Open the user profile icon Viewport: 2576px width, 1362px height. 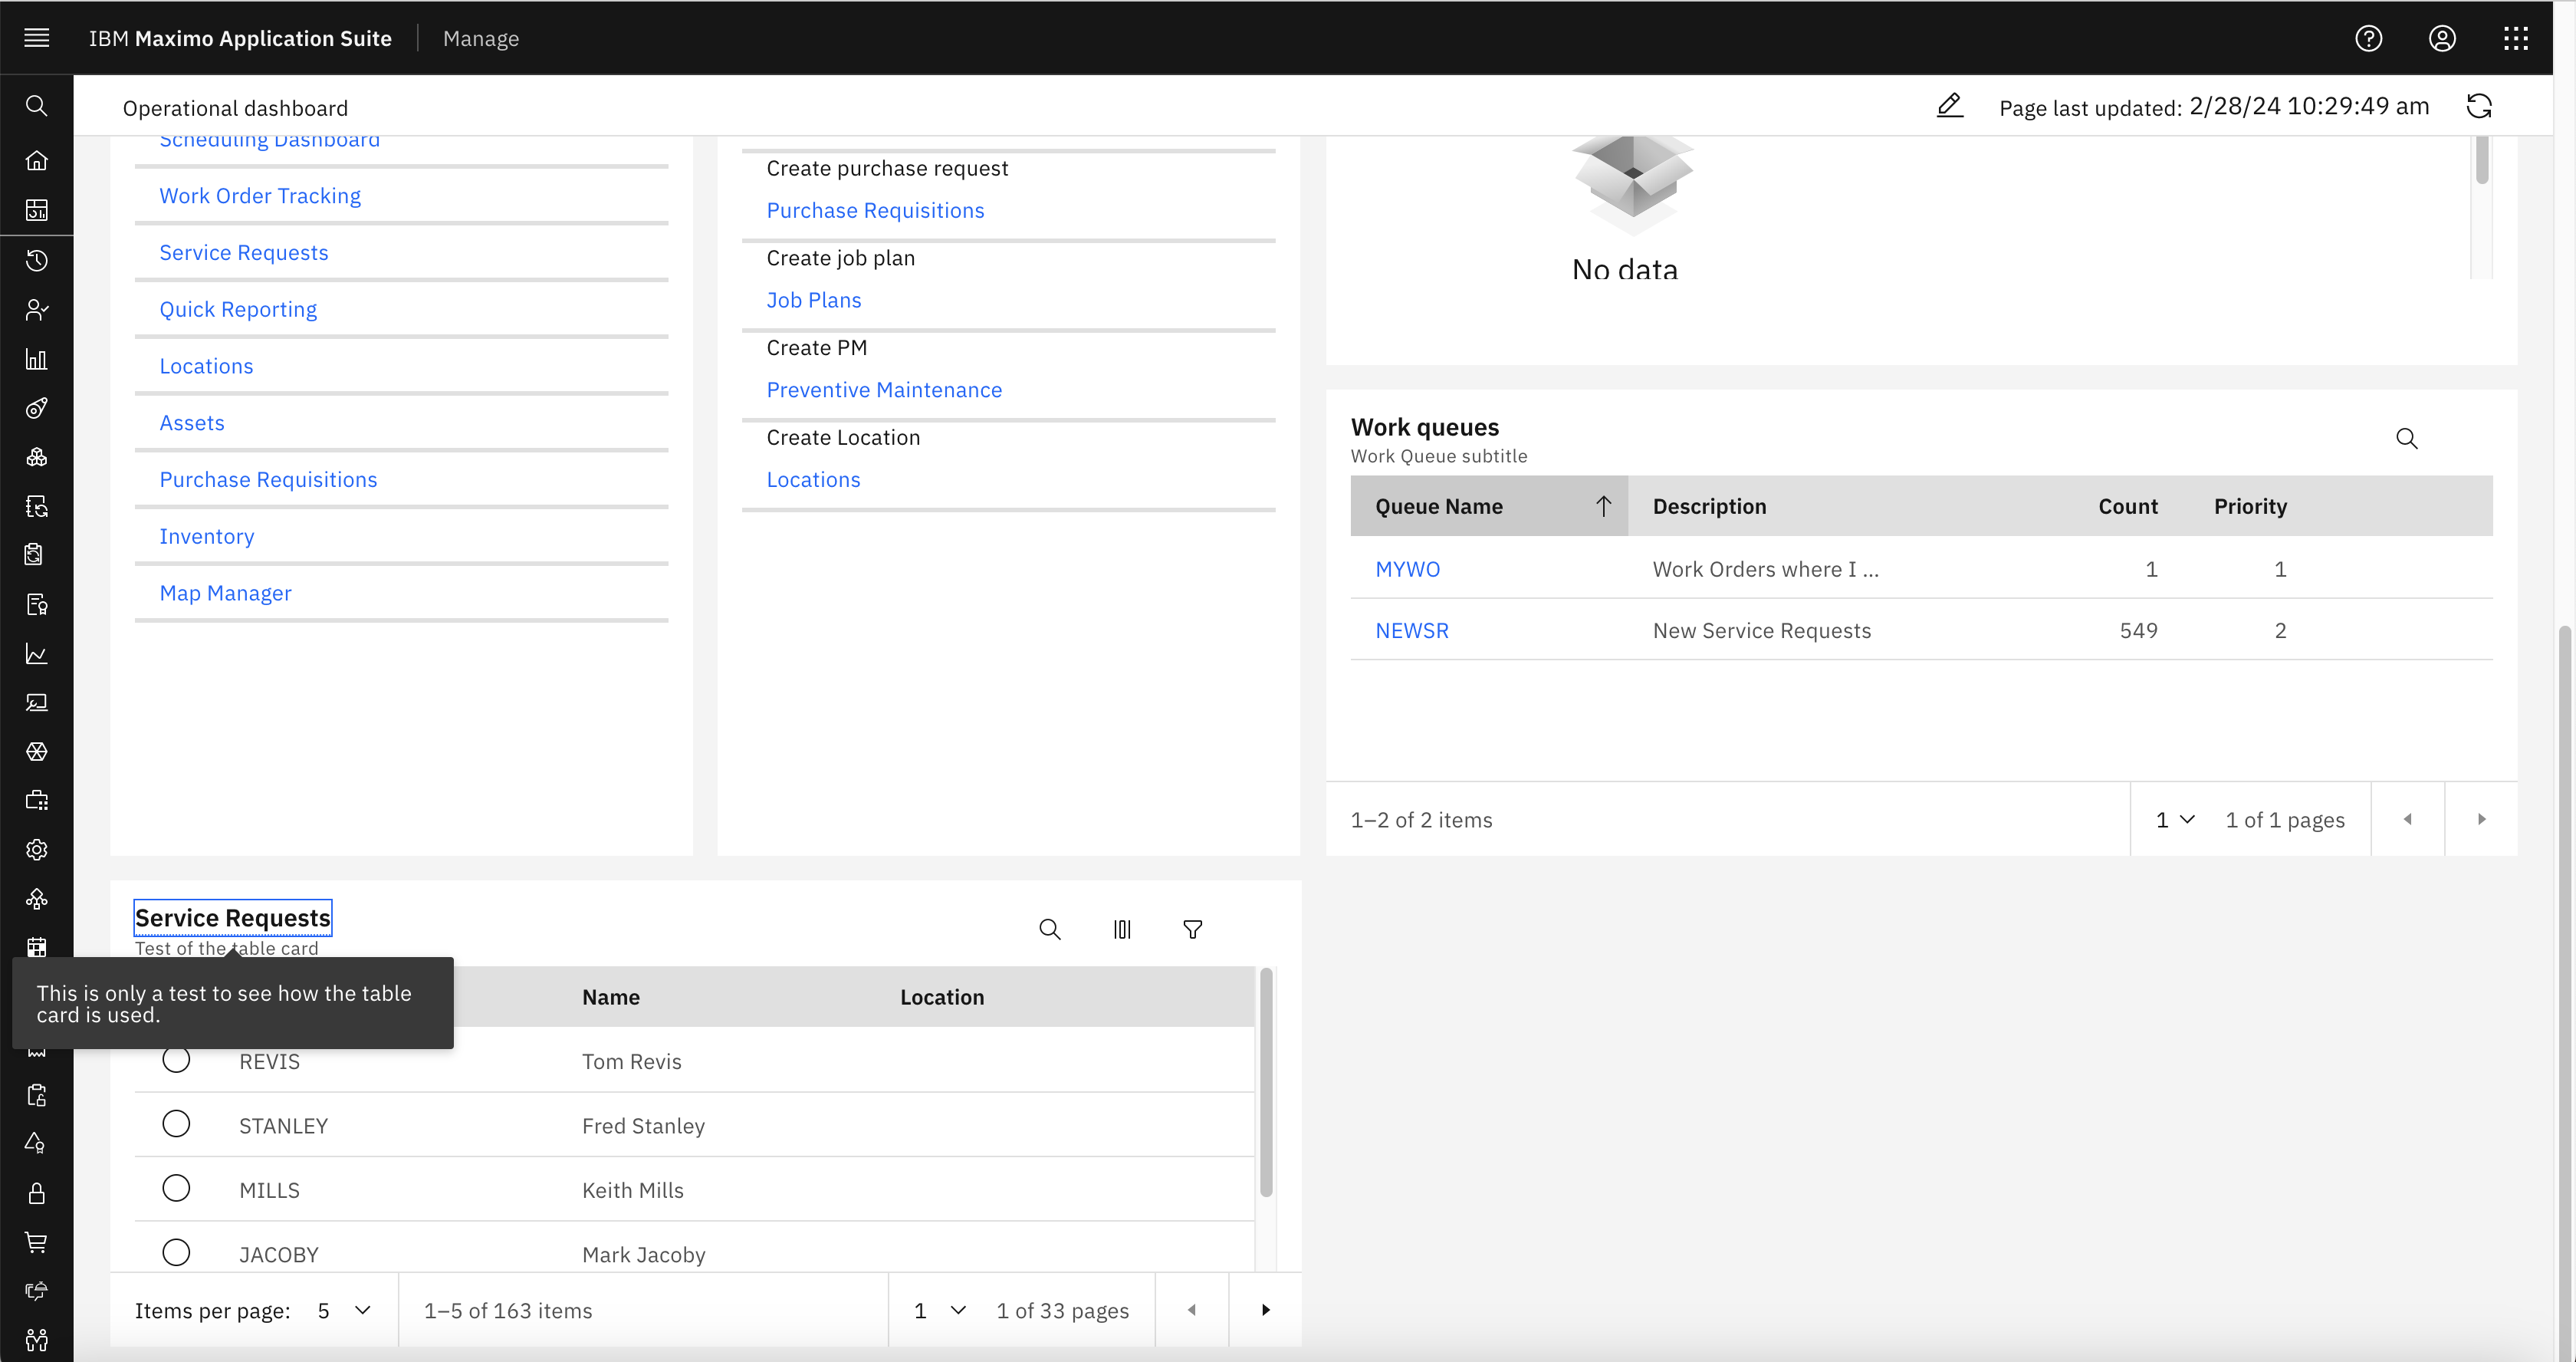pos(2442,38)
